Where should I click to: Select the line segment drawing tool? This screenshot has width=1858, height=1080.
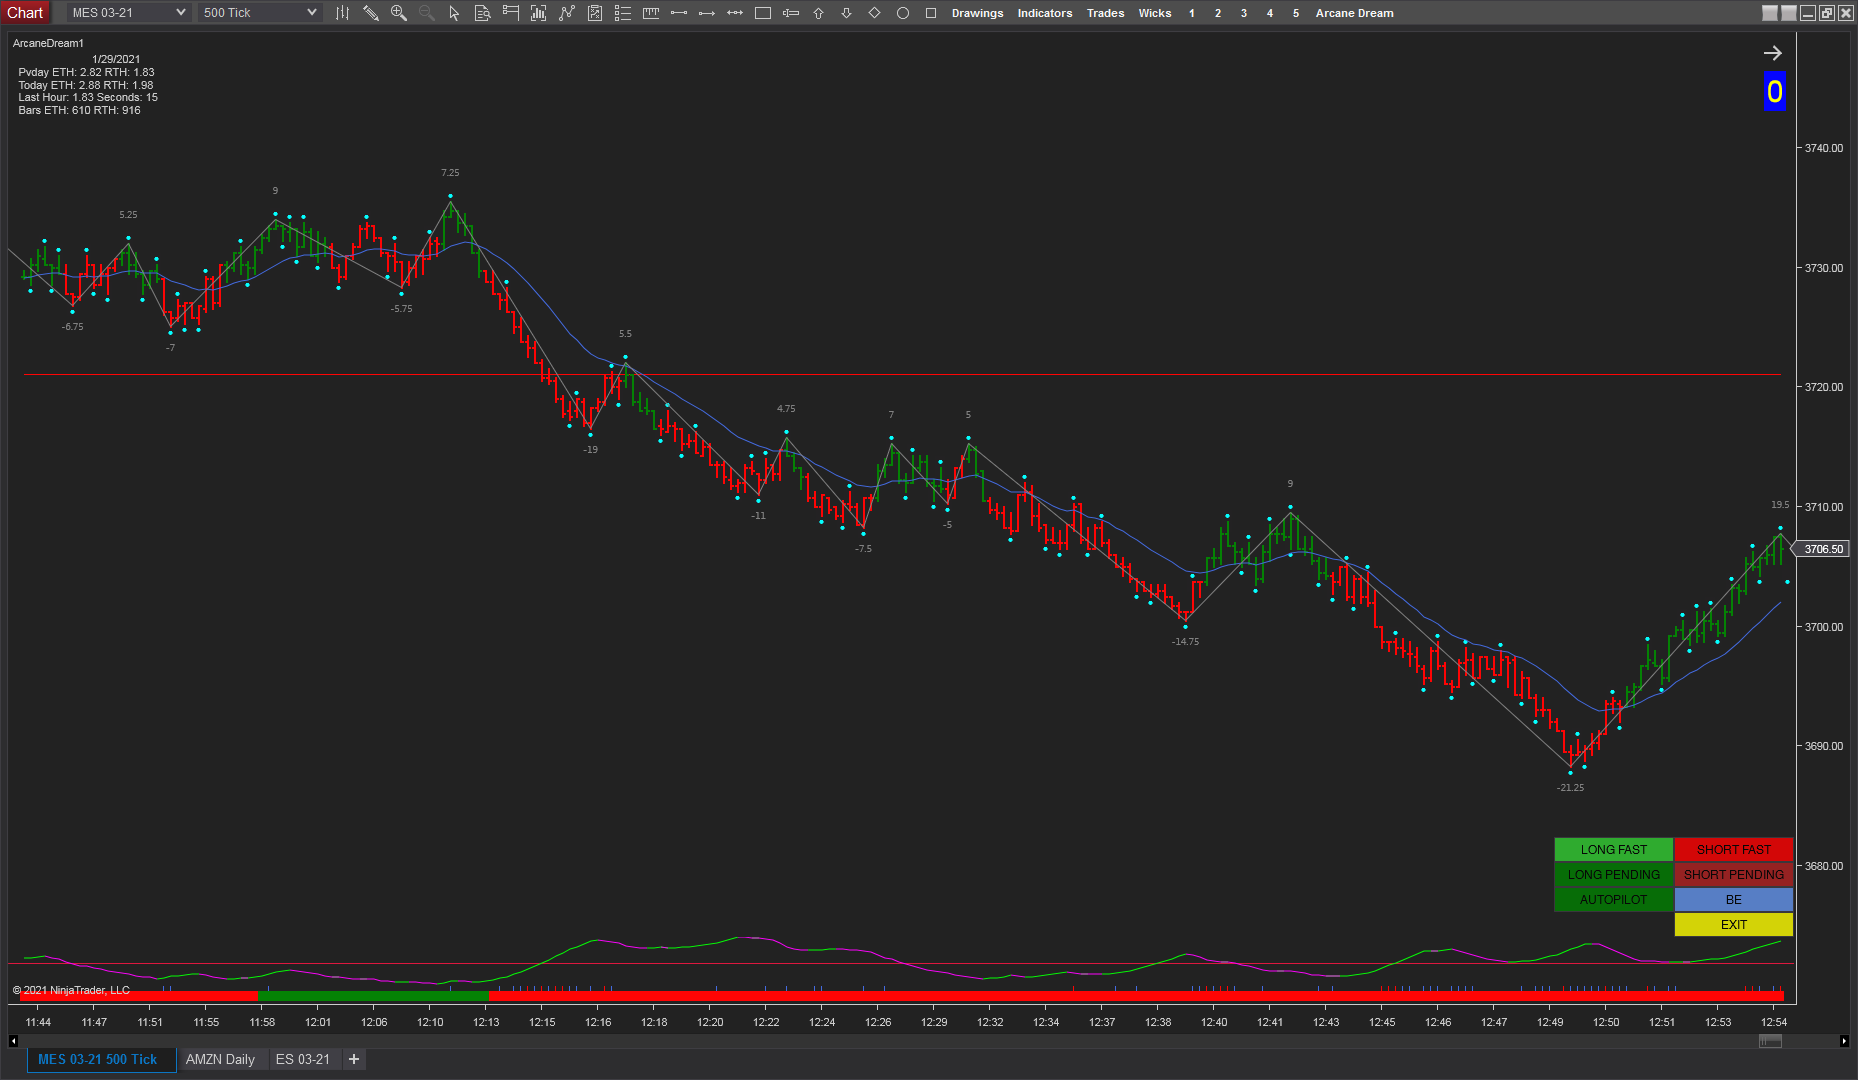pos(678,13)
